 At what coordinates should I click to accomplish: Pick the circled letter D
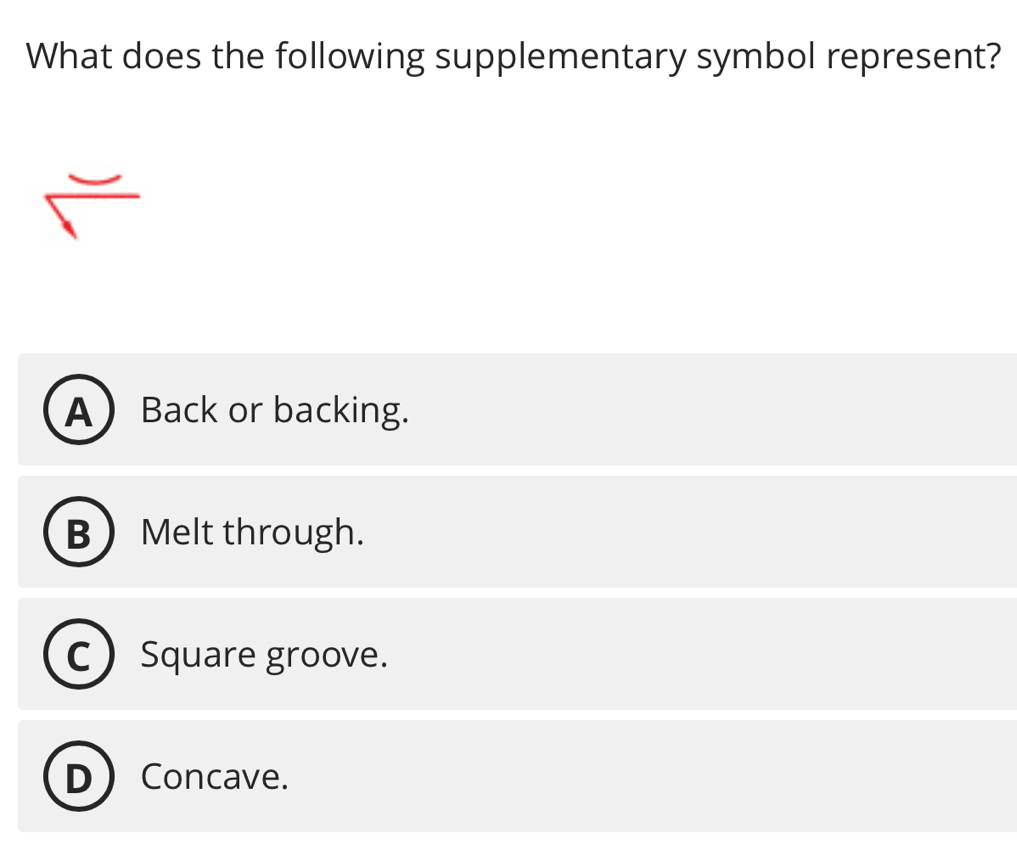click(x=77, y=777)
